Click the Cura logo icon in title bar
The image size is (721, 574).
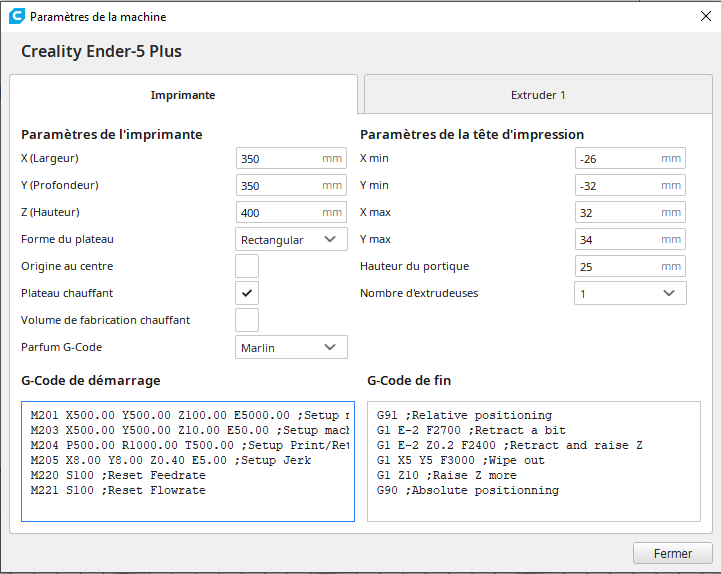16,16
